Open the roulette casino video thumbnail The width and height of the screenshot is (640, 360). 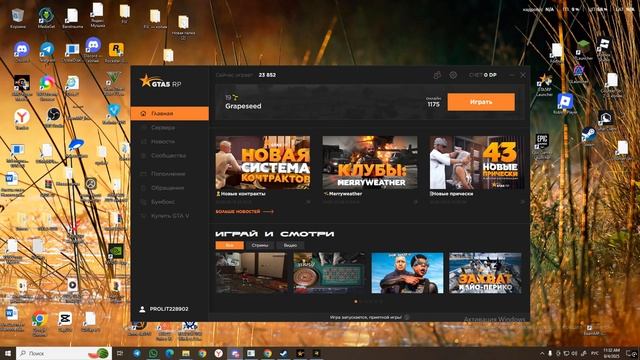click(329, 273)
